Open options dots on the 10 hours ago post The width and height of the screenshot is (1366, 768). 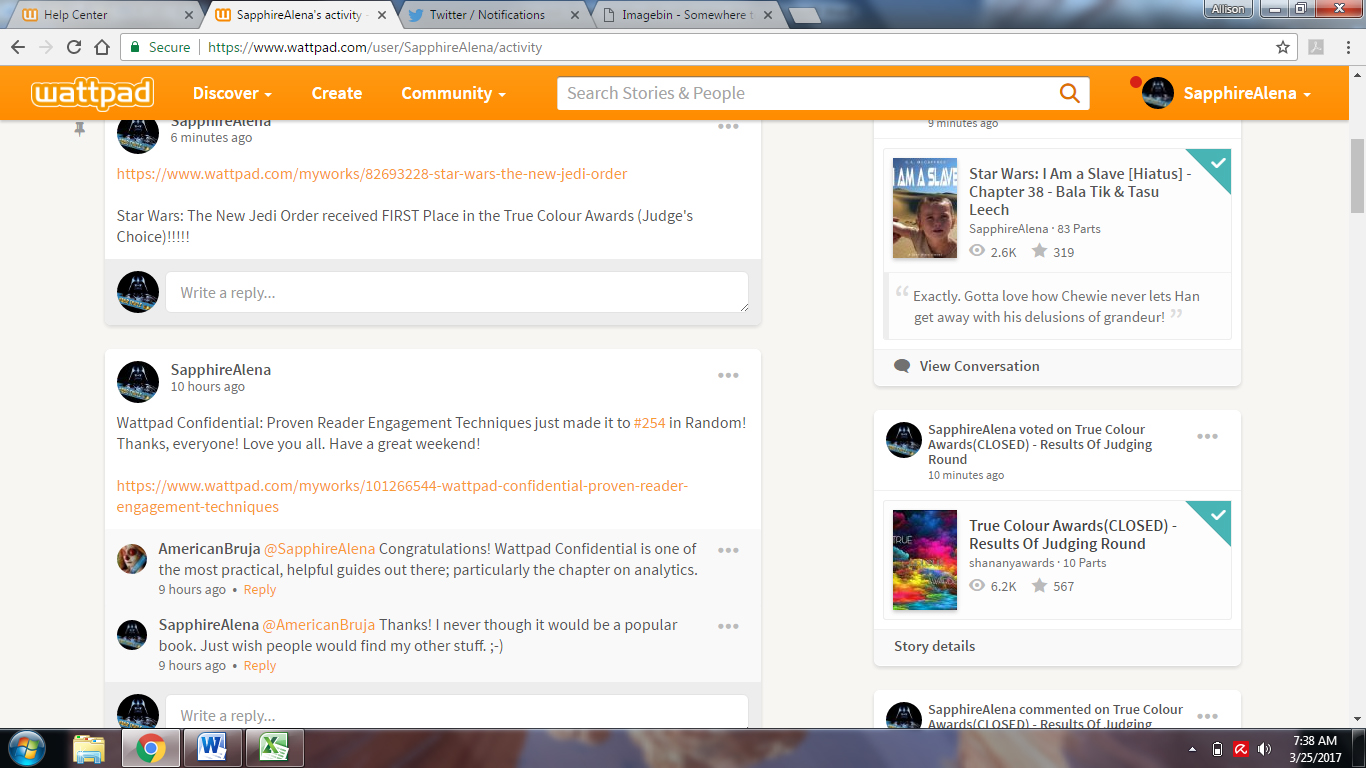(728, 375)
